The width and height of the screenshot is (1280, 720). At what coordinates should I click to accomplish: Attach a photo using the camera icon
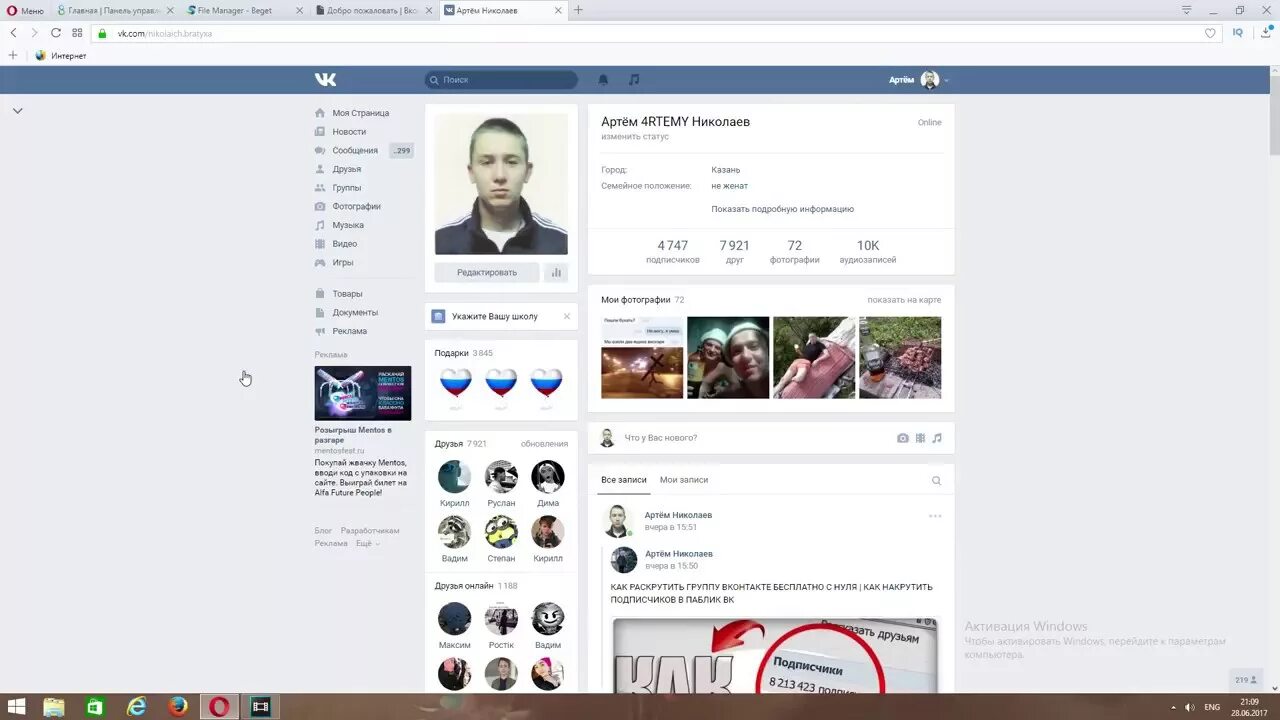click(x=903, y=438)
